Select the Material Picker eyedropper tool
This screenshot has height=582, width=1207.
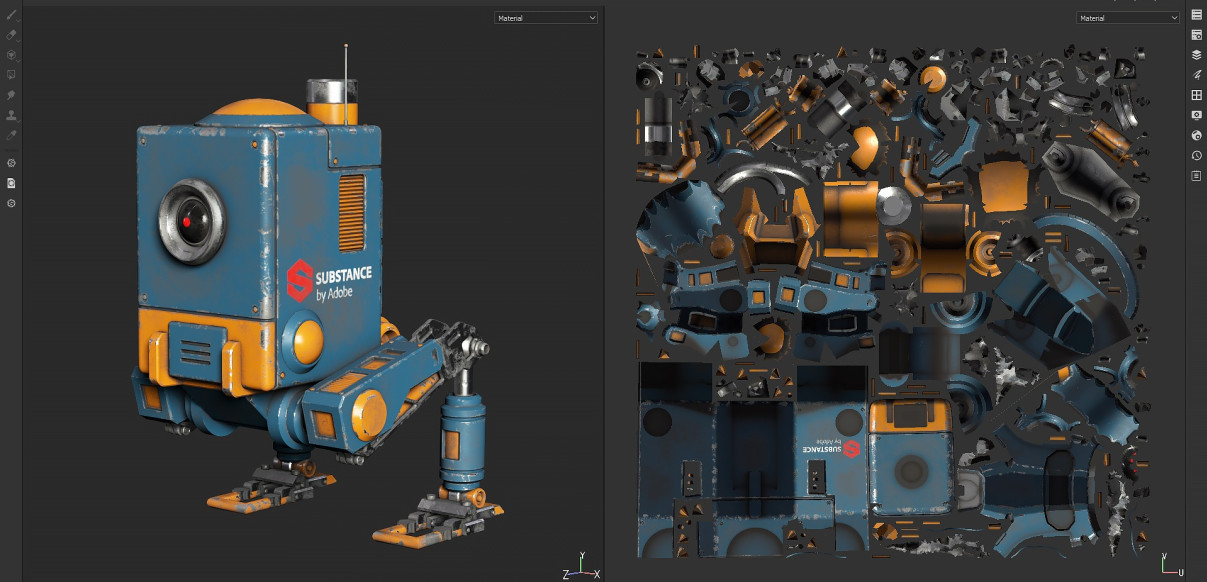coord(12,135)
